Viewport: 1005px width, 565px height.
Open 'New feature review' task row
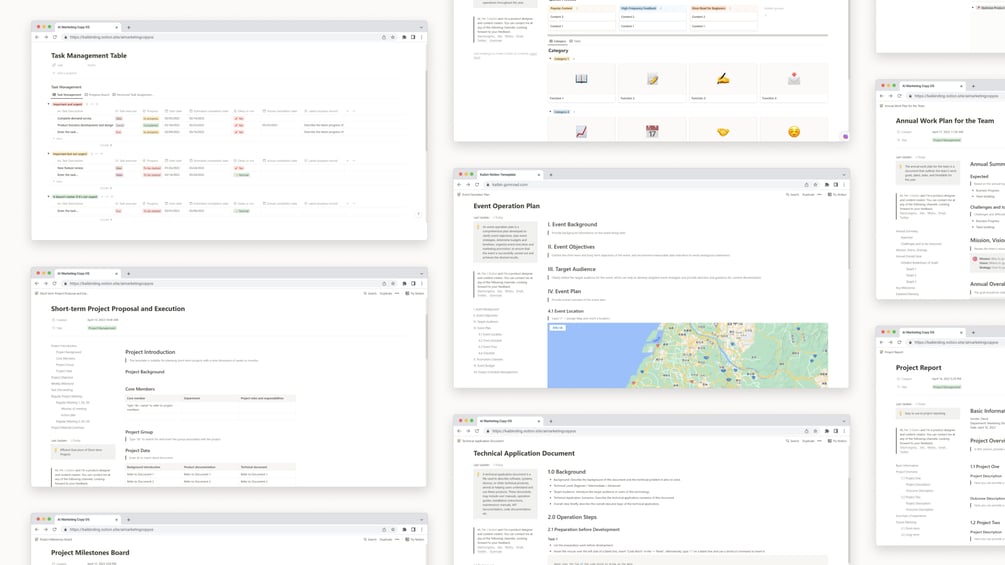[71, 168]
